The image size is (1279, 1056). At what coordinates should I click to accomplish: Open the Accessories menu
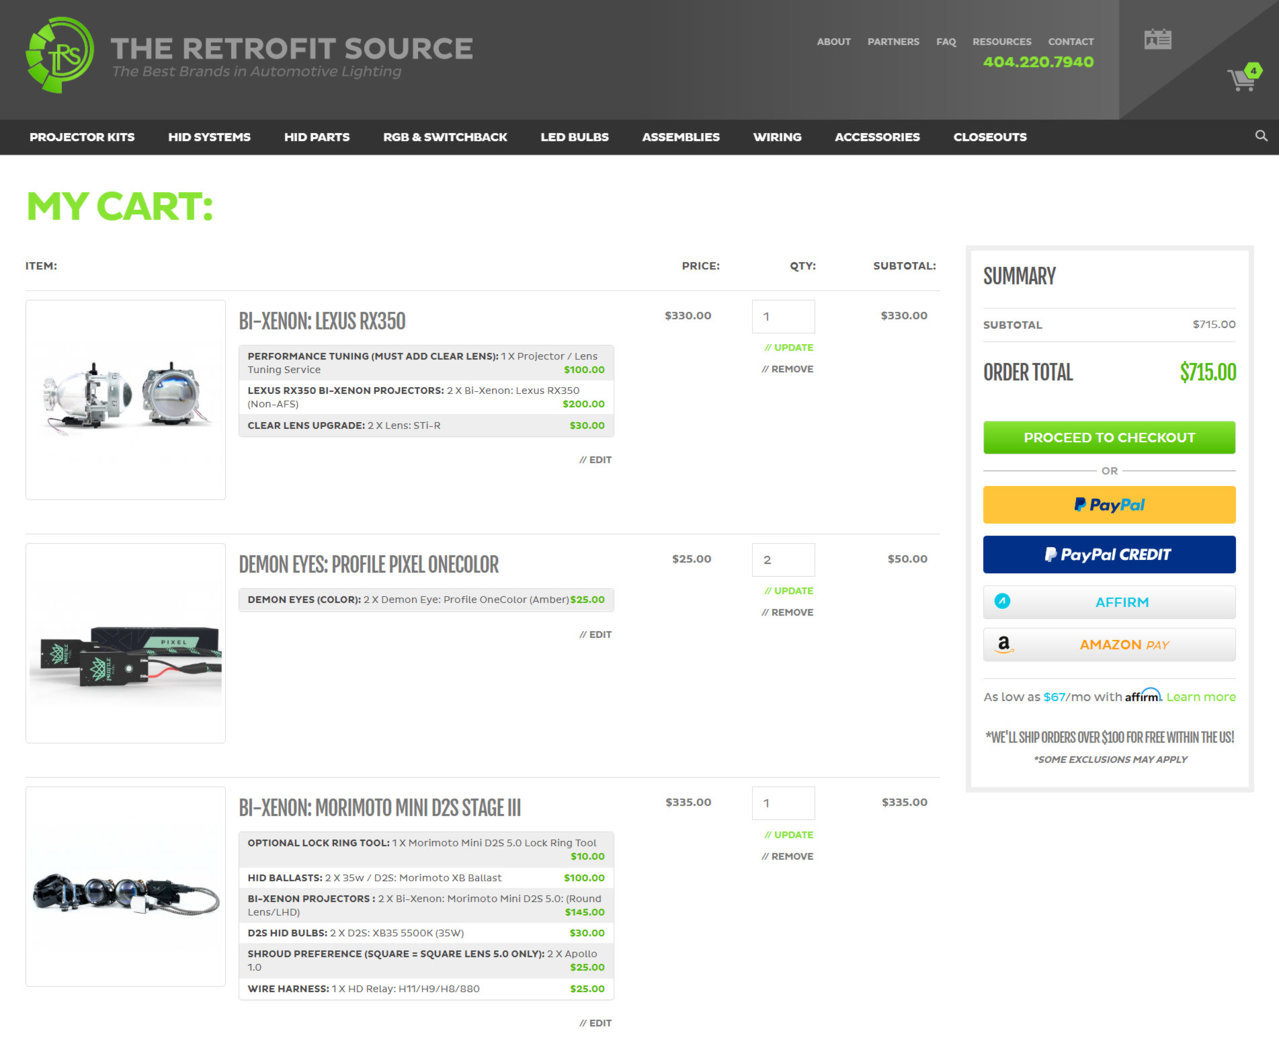(x=877, y=137)
